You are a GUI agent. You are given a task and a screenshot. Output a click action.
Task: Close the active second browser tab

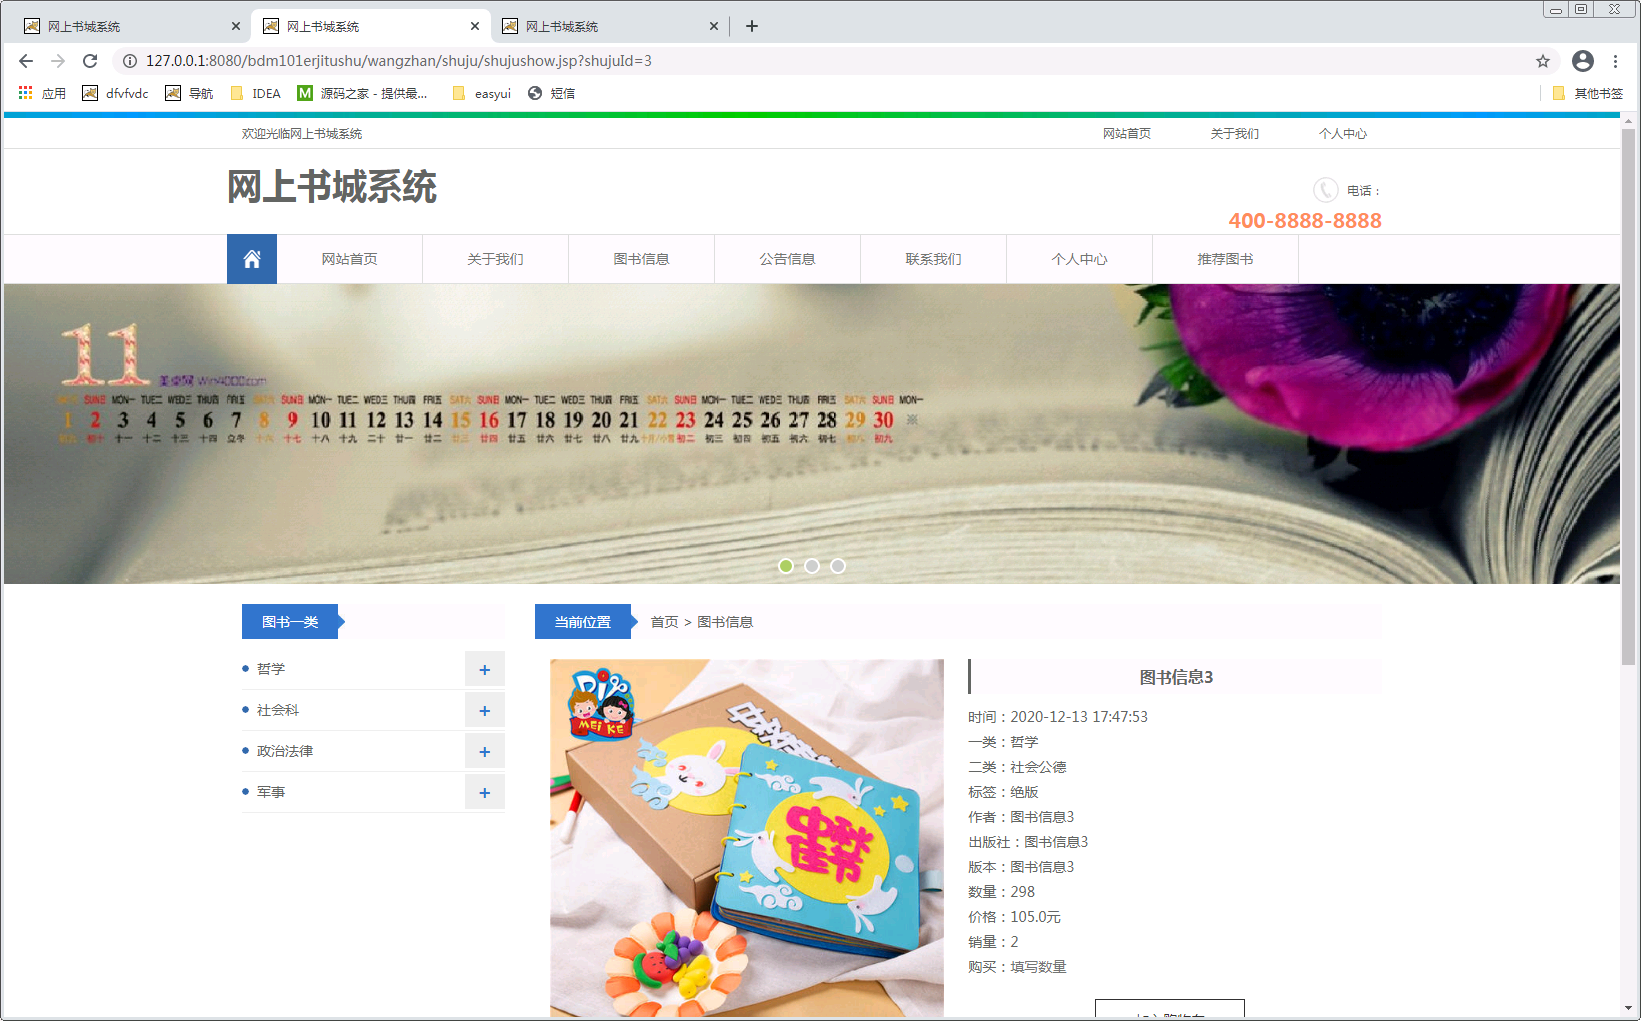tap(475, 26)
